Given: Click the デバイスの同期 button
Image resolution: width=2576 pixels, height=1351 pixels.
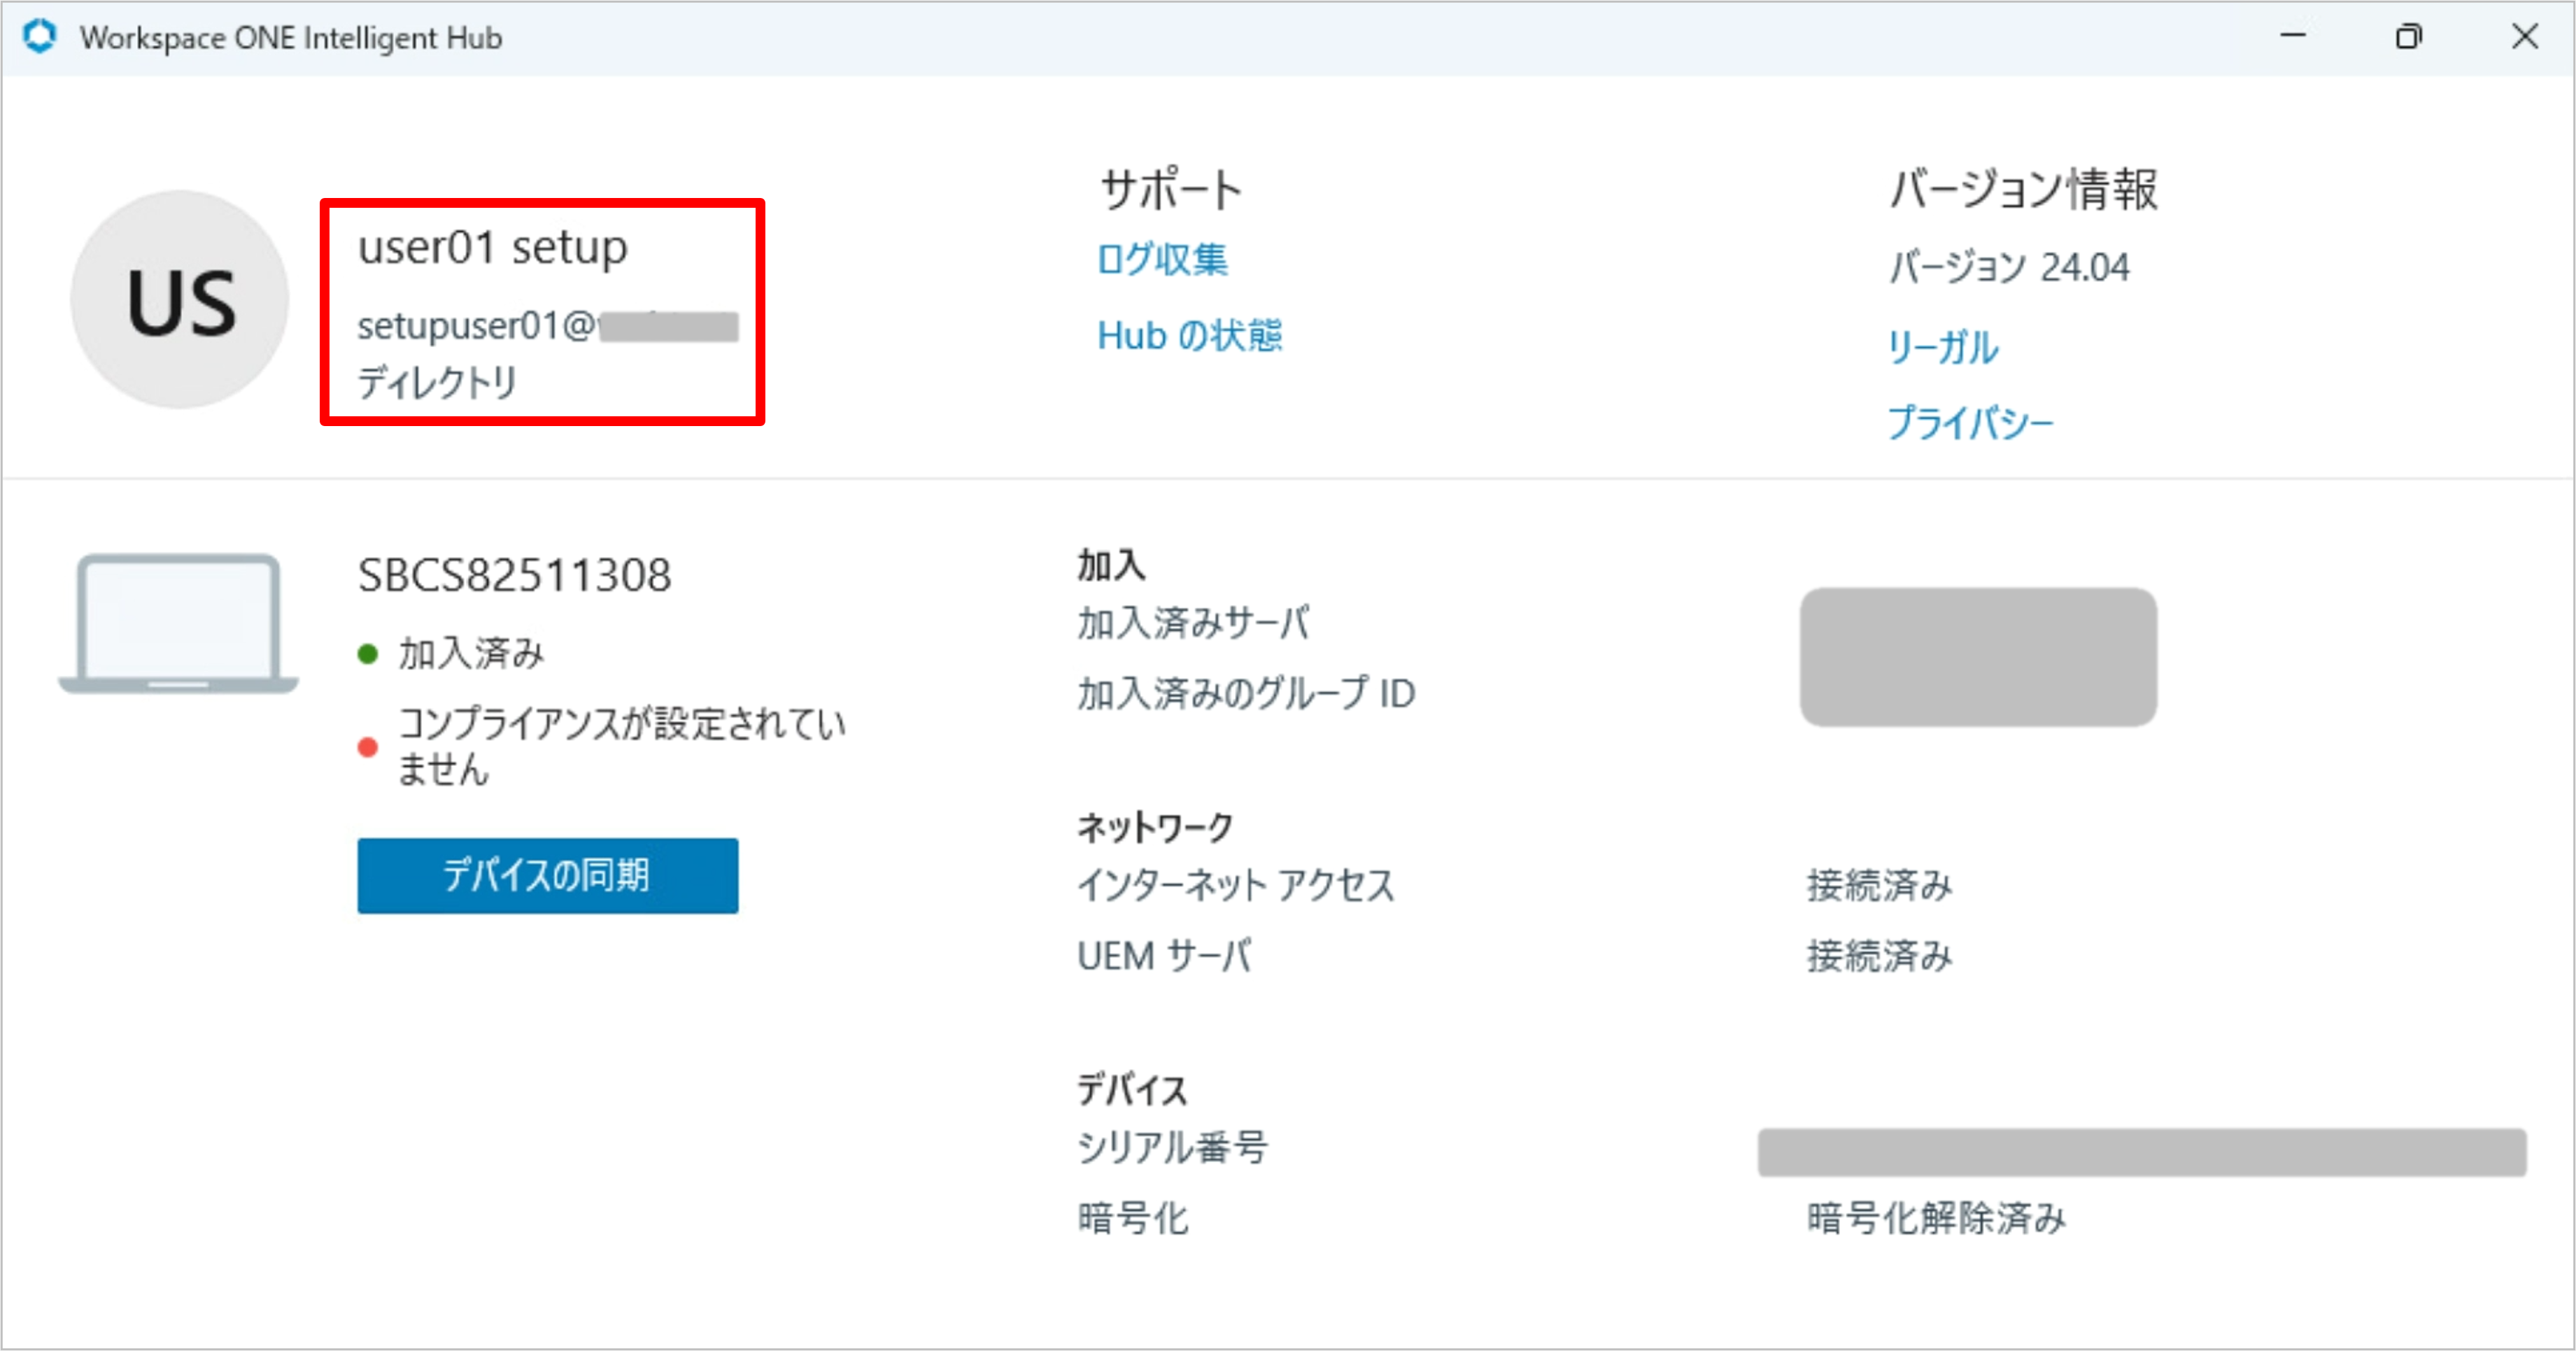Looking at the screenshot, I should click(x=548, y=876).
